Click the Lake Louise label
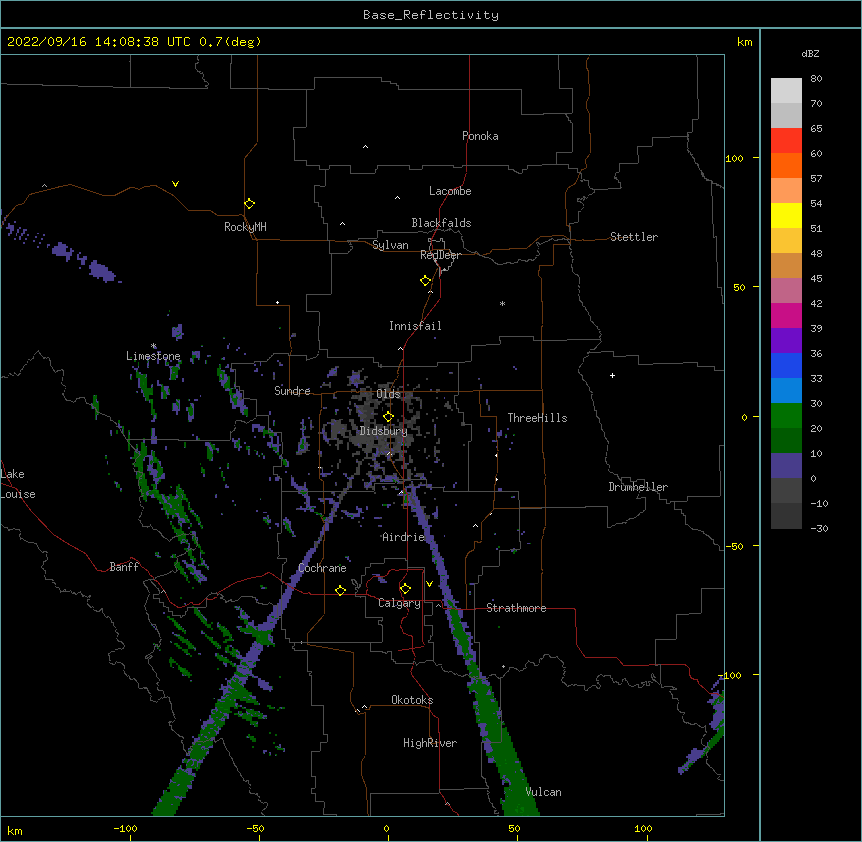Screen dimensions: 862x842 [x=18, y=484]
